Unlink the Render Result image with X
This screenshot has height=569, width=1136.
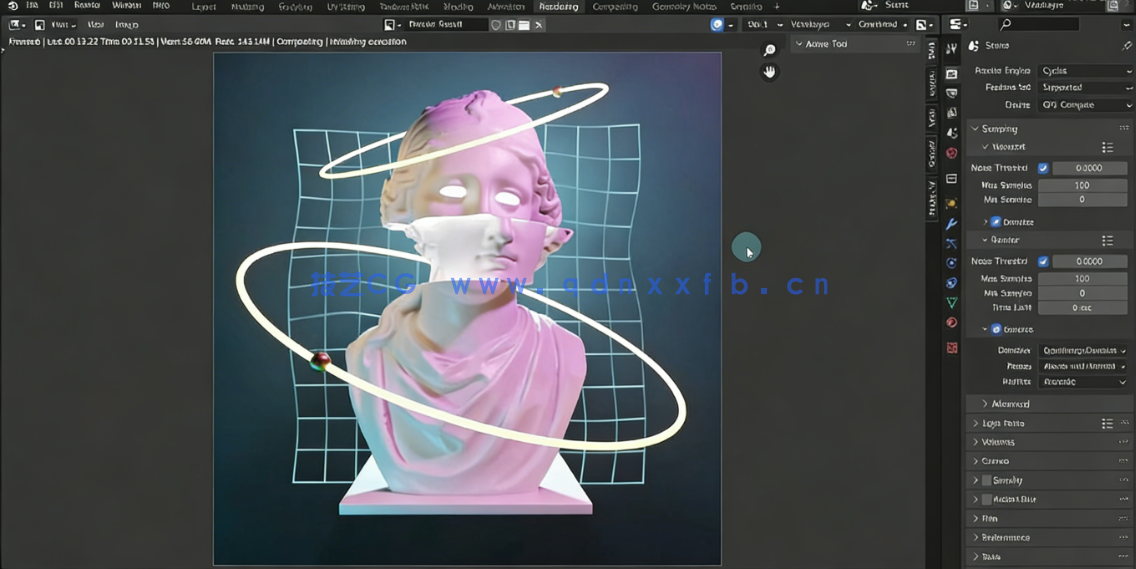click(538, 25)
